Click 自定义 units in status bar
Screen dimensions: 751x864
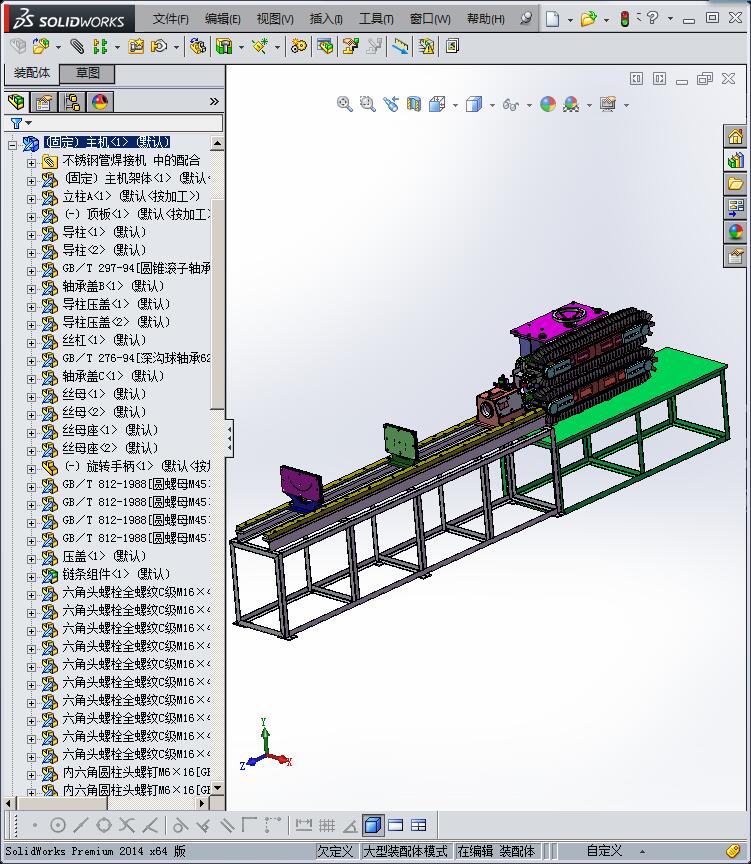tap(604, 851)
